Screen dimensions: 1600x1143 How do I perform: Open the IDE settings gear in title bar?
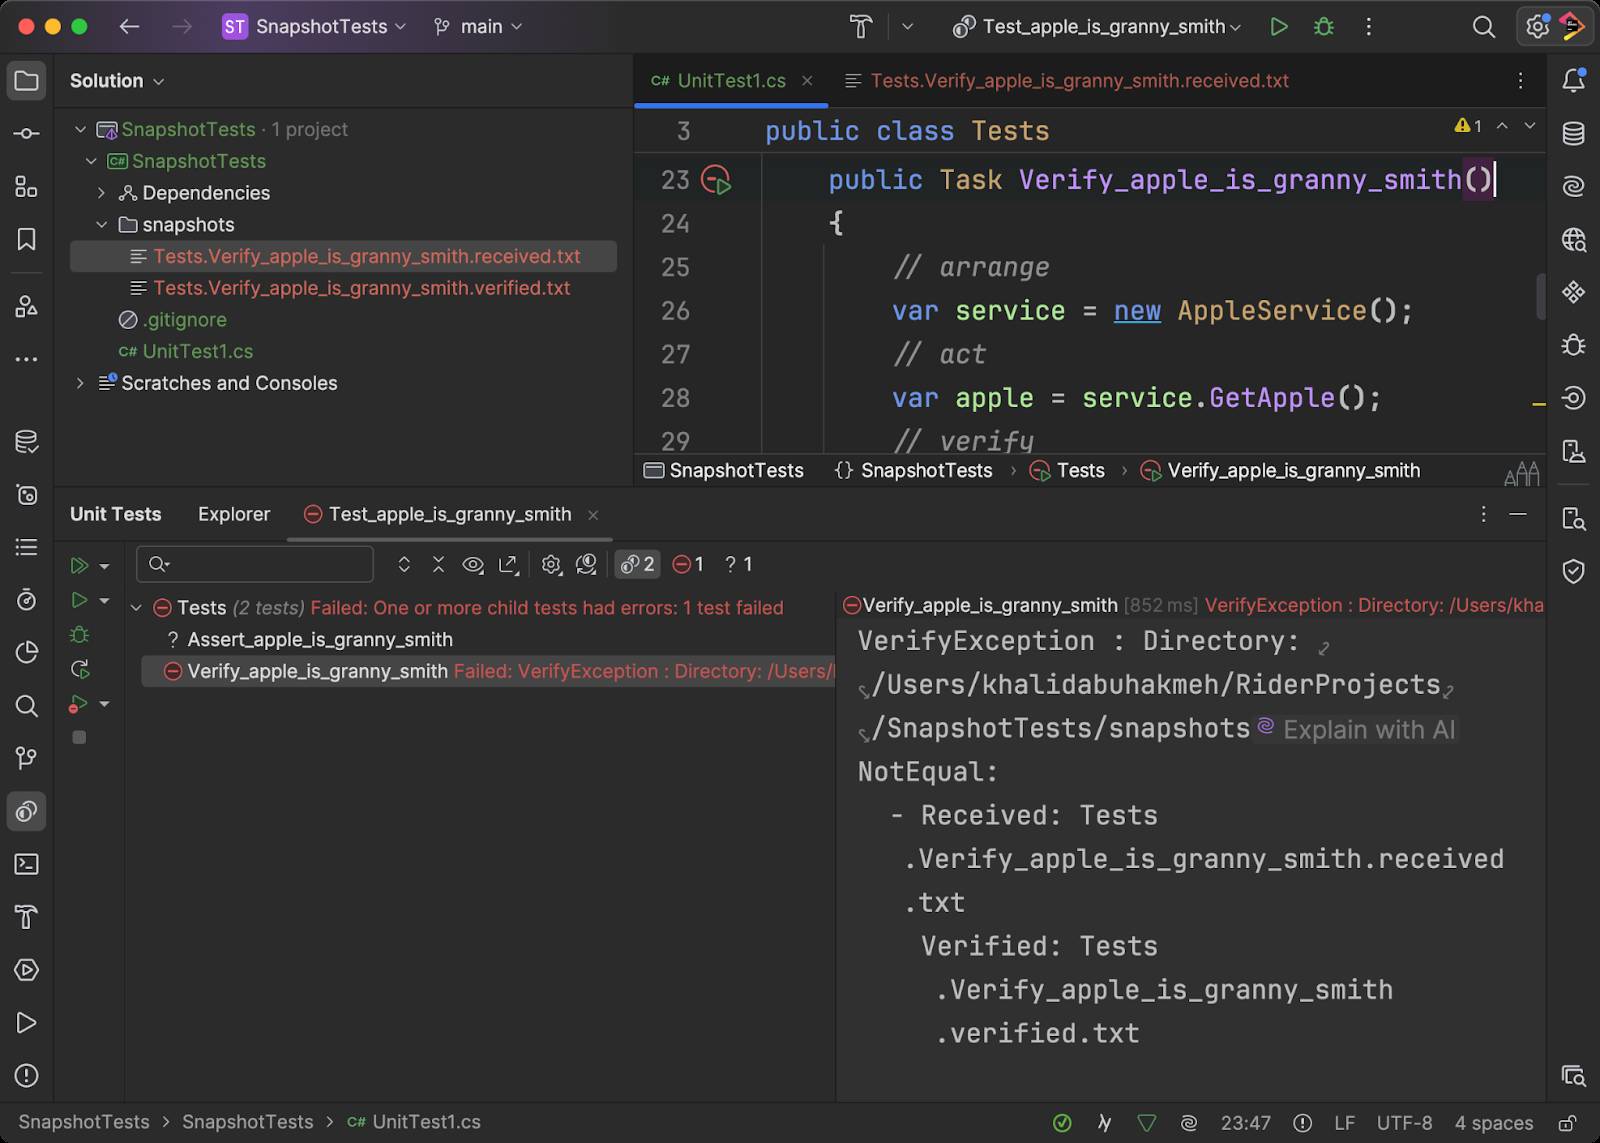pos(1537,27)
